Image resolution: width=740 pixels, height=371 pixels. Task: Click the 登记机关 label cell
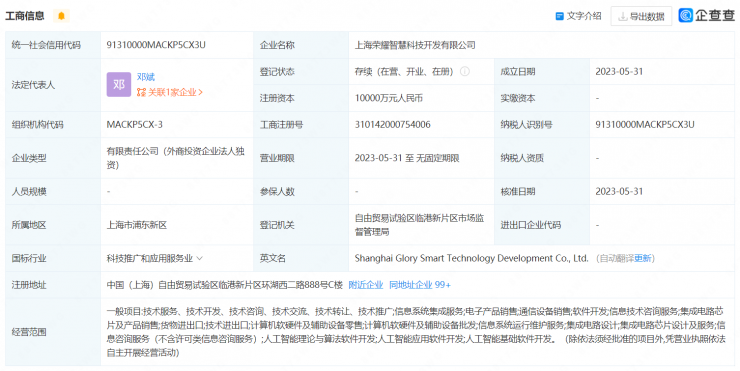coord(301,225)
